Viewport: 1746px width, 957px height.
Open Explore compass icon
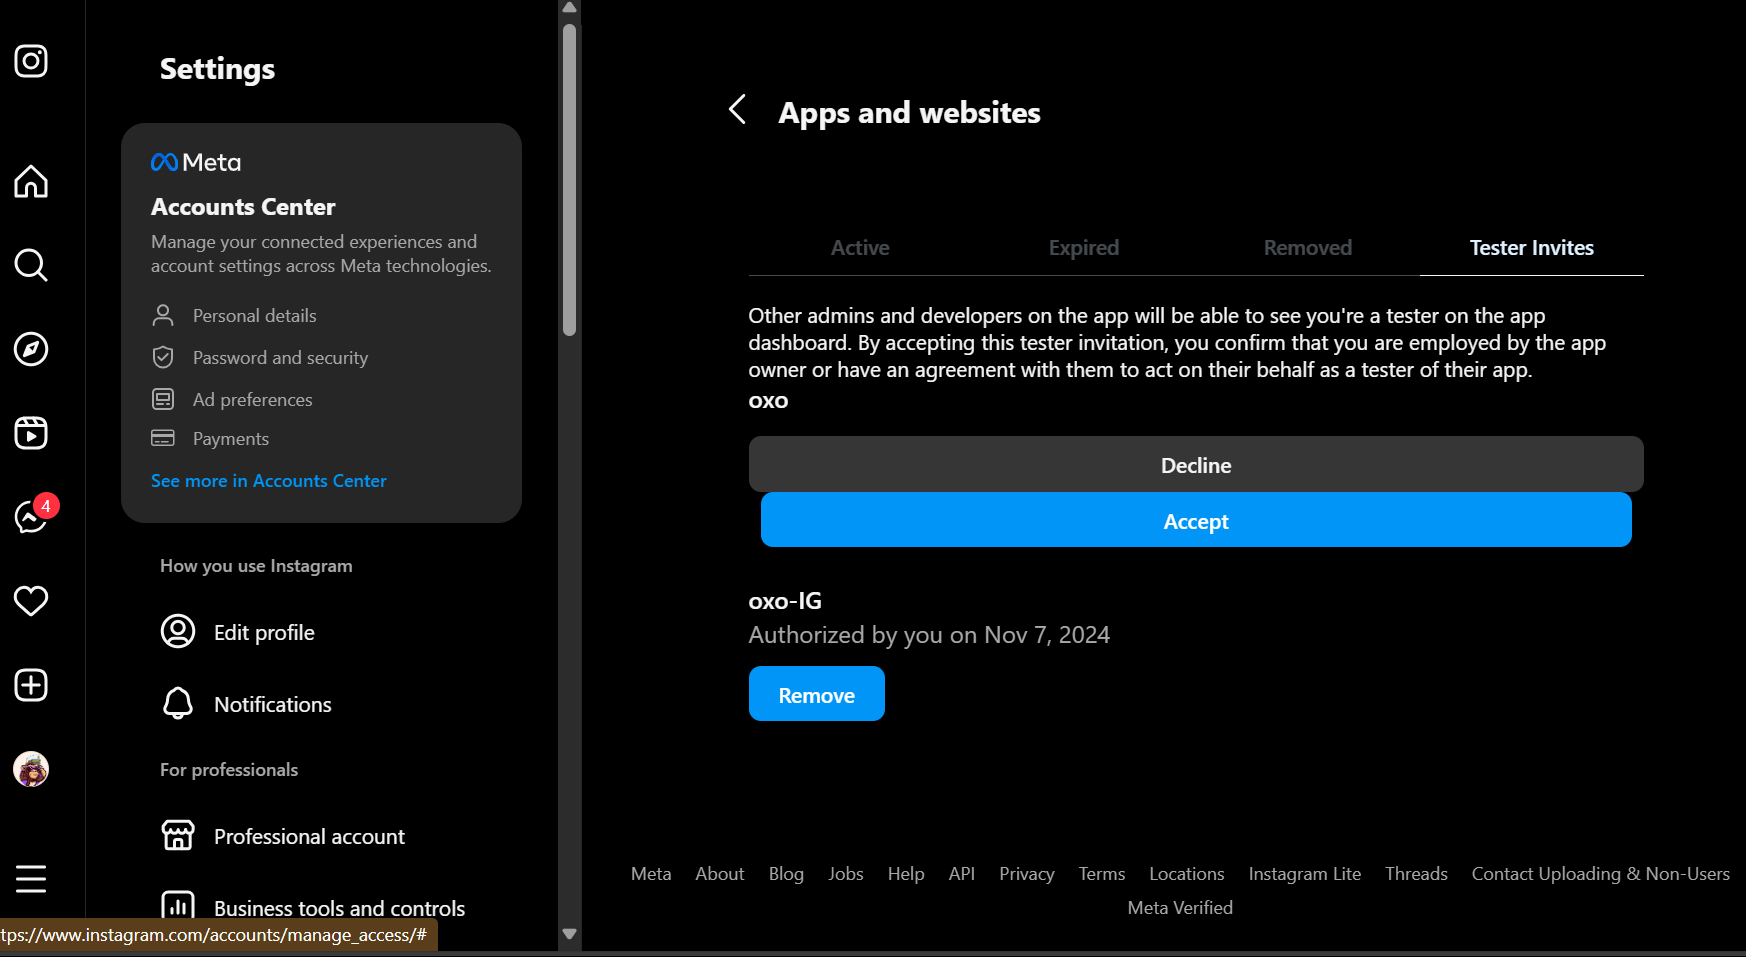pos(31,349)
